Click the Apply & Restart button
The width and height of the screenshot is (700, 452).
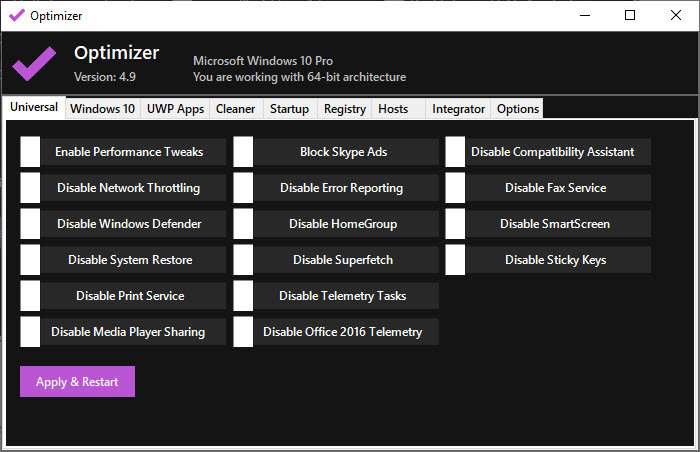[x=77, y=382]
